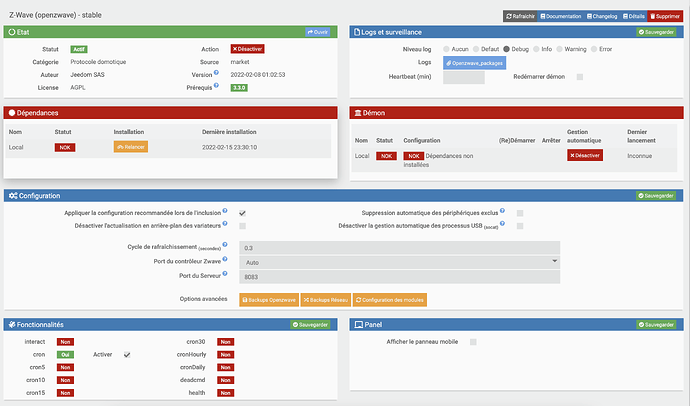This screenshot has height=406, width=690.
Task: Uncheck the cron Activer checkbox
Action: (127, 355)
